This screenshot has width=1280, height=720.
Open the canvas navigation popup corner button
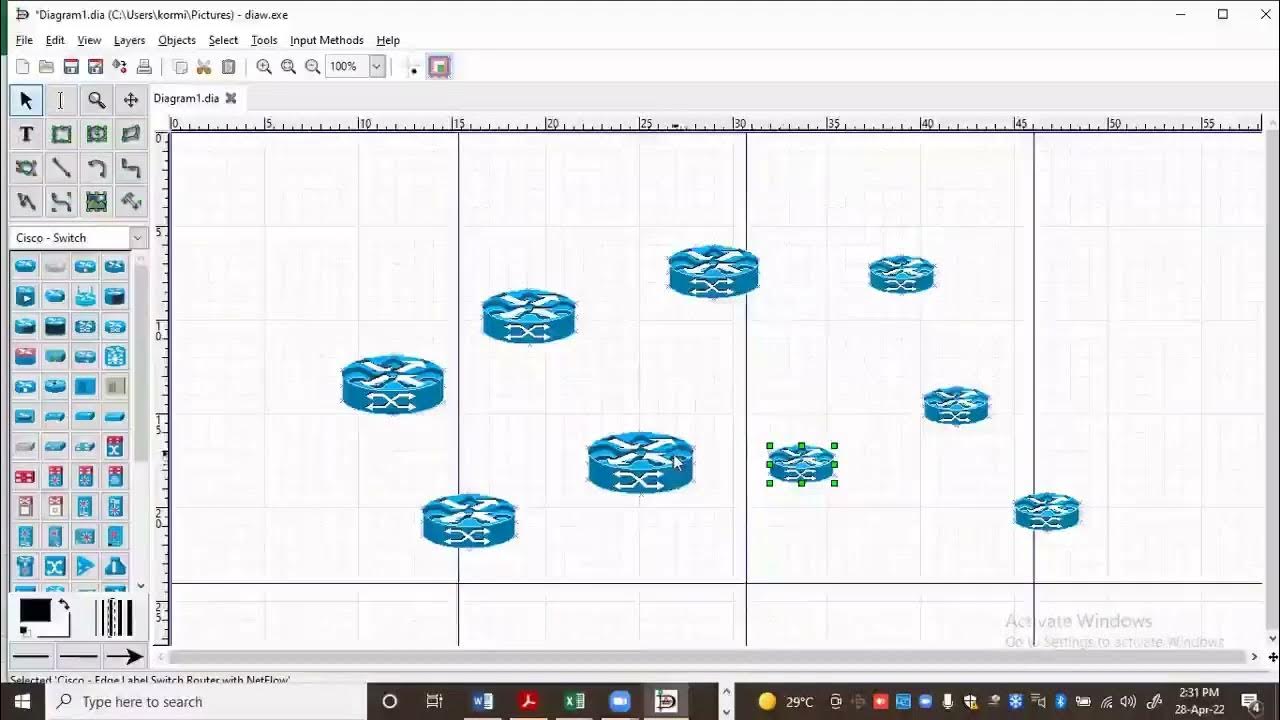[1272, 657]
